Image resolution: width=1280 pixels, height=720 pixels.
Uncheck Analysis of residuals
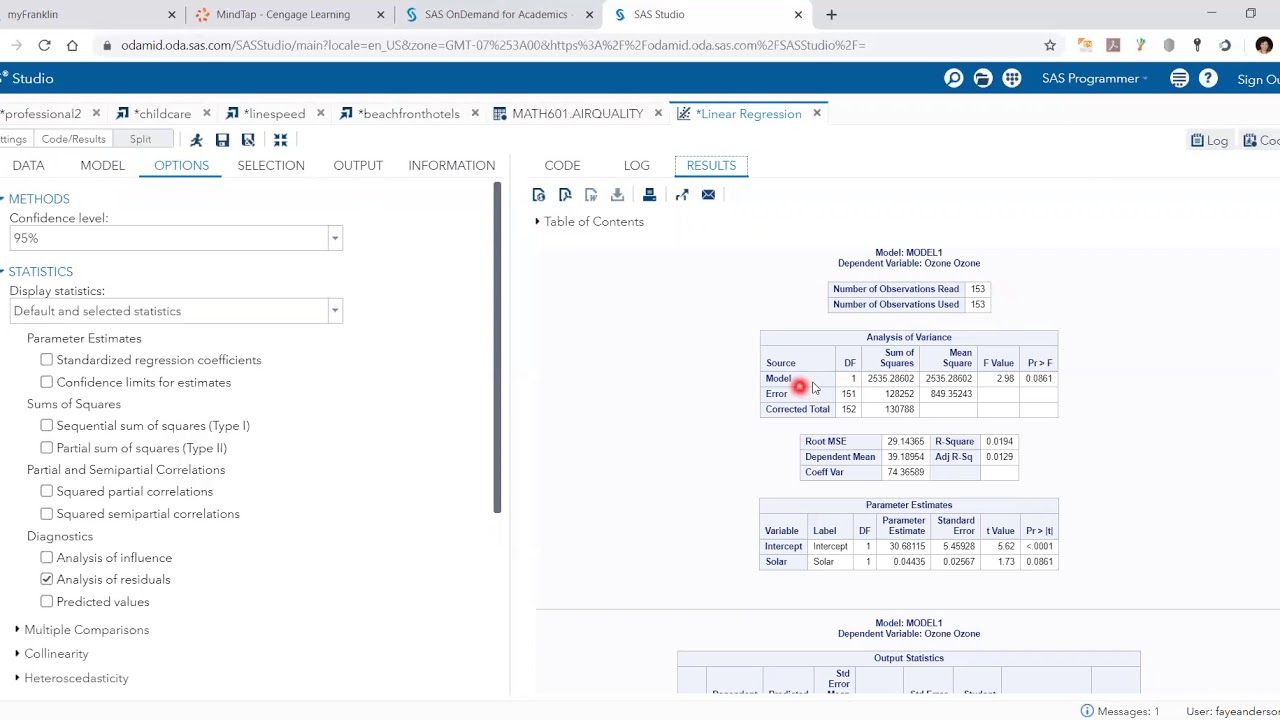pyautogui.click(x=47, y=580)
